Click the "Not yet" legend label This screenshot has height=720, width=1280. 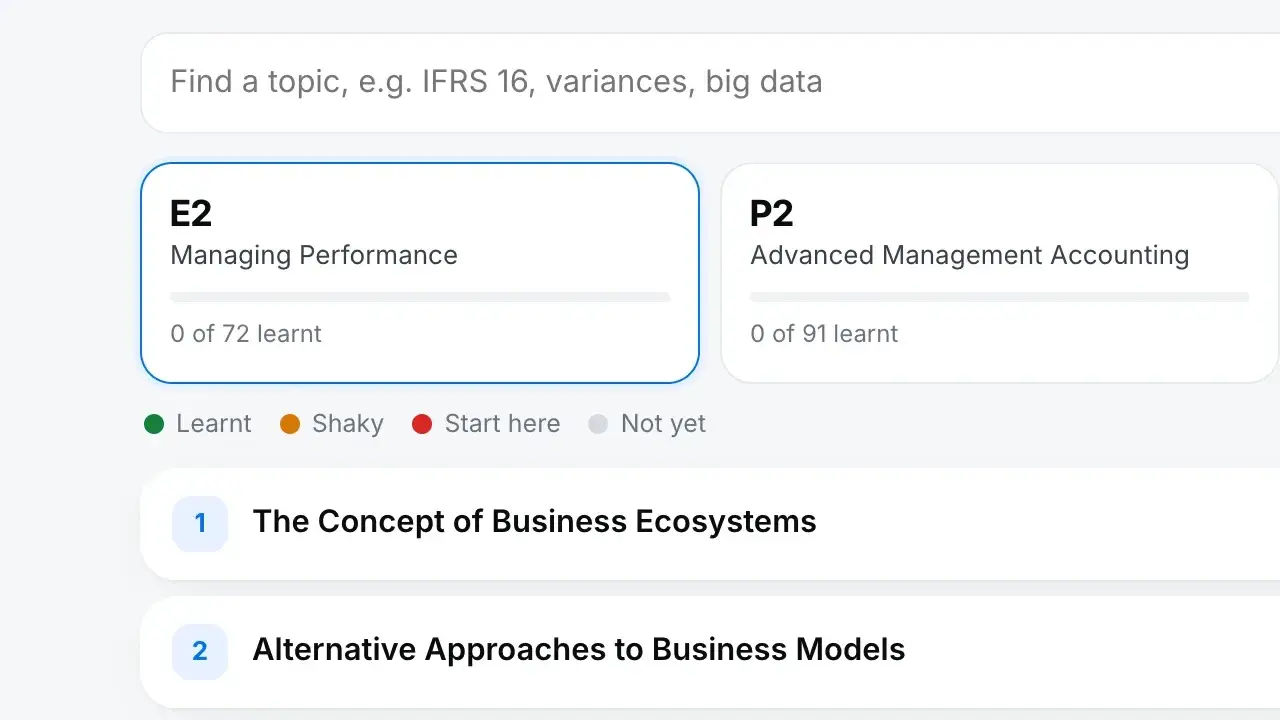coord(663,424)
